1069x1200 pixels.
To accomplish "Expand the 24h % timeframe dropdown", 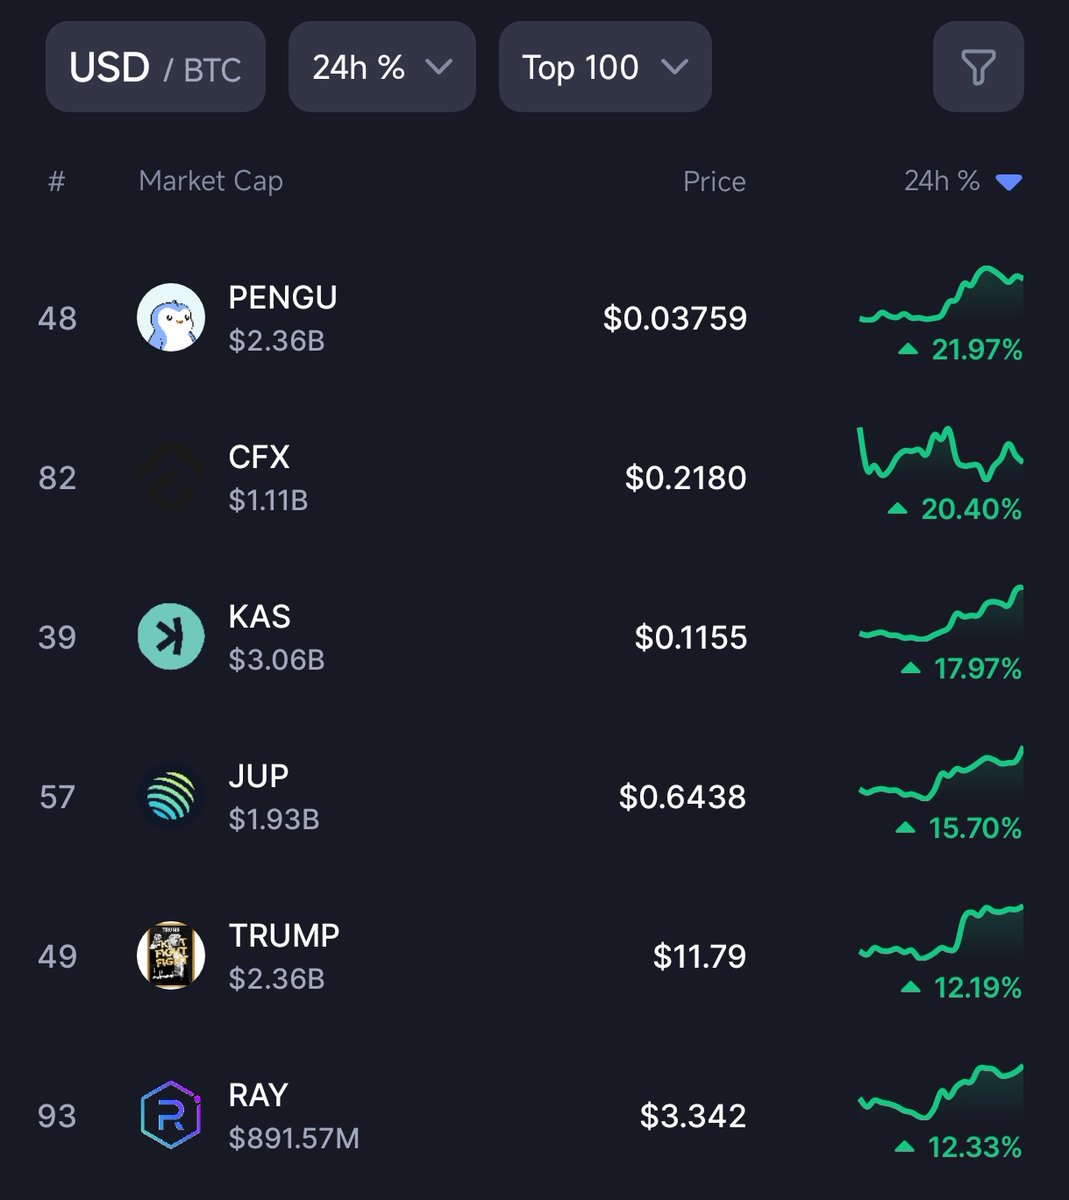I will pyautogui.click(x=381, y=68).
